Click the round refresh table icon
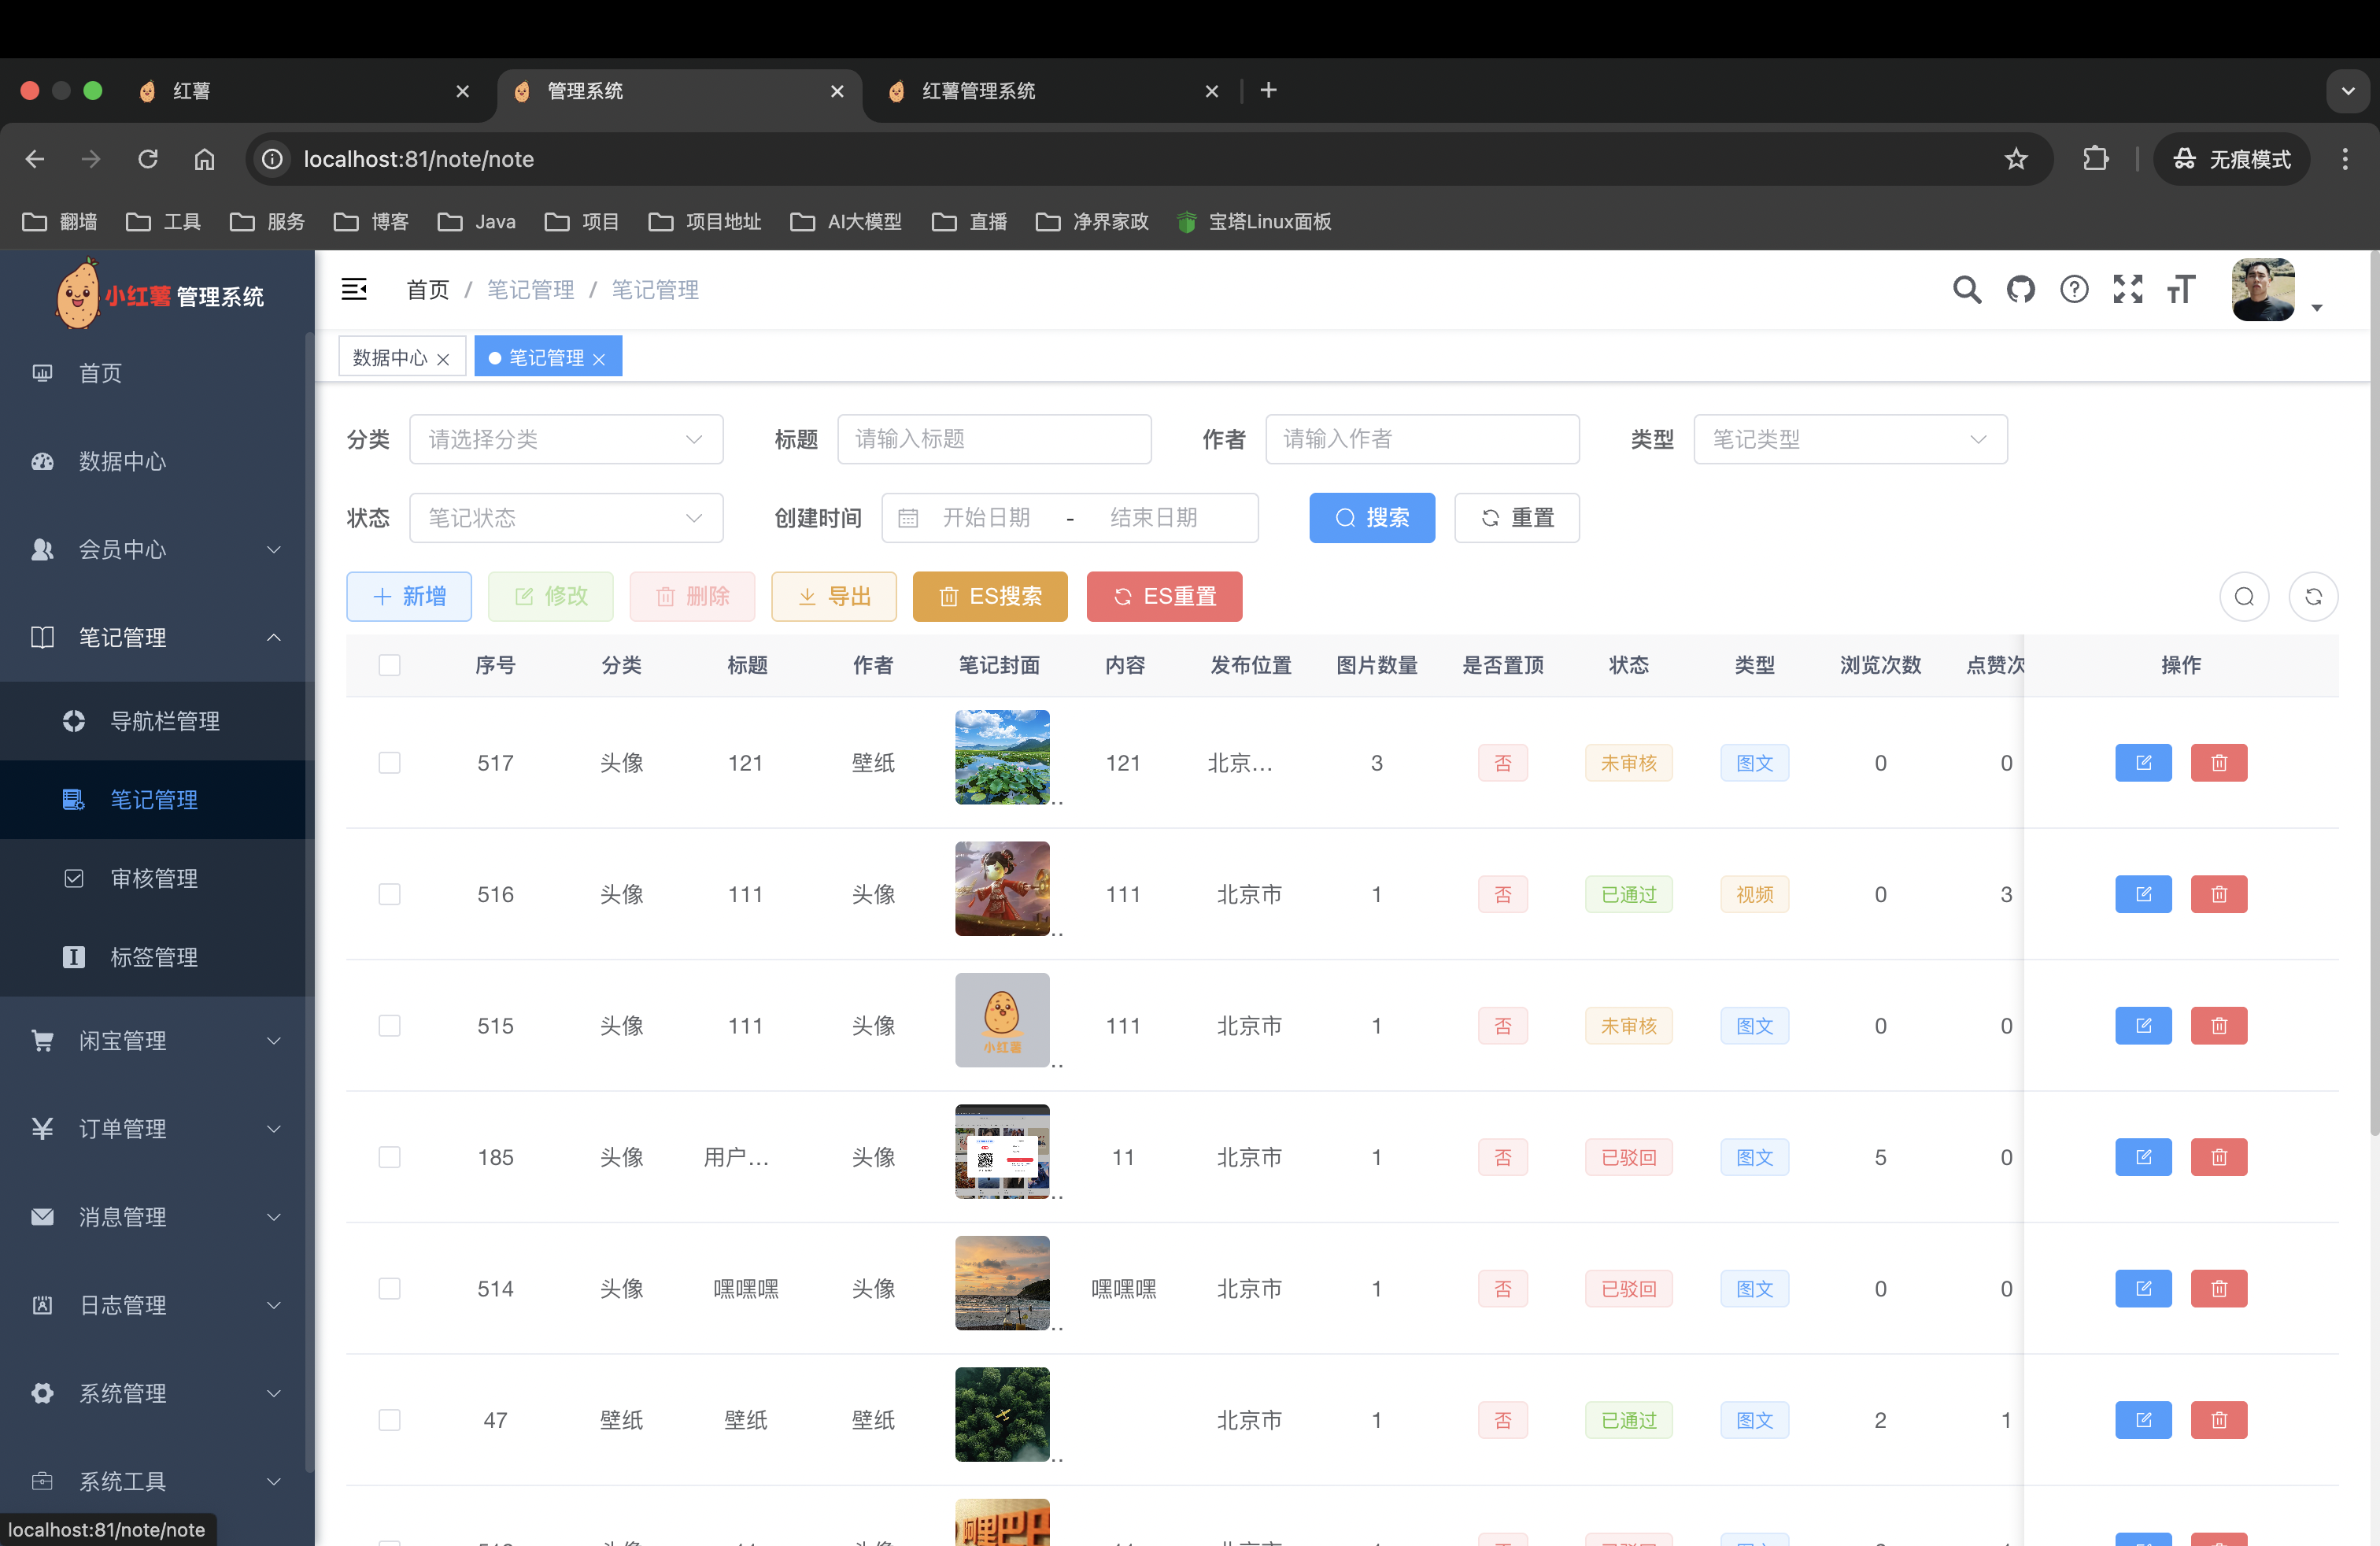 pos(2312,597)
